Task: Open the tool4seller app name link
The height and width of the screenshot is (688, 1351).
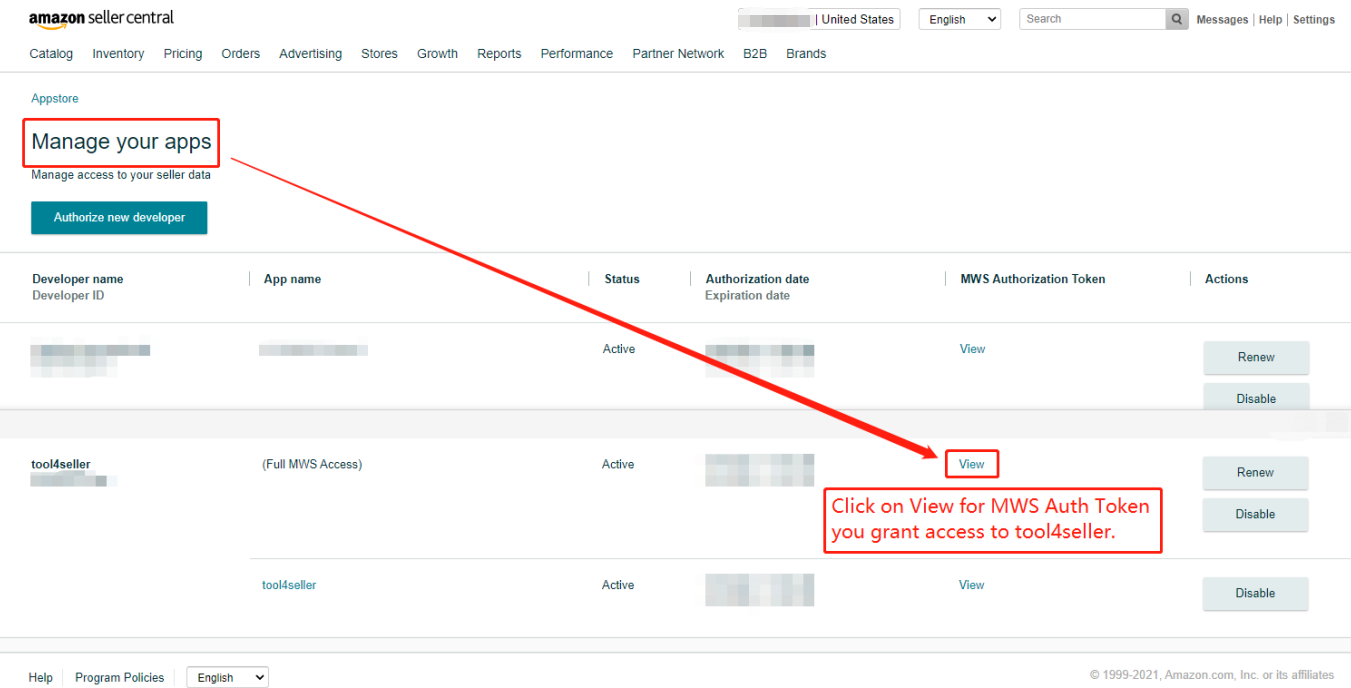Action: pos(289,585)
